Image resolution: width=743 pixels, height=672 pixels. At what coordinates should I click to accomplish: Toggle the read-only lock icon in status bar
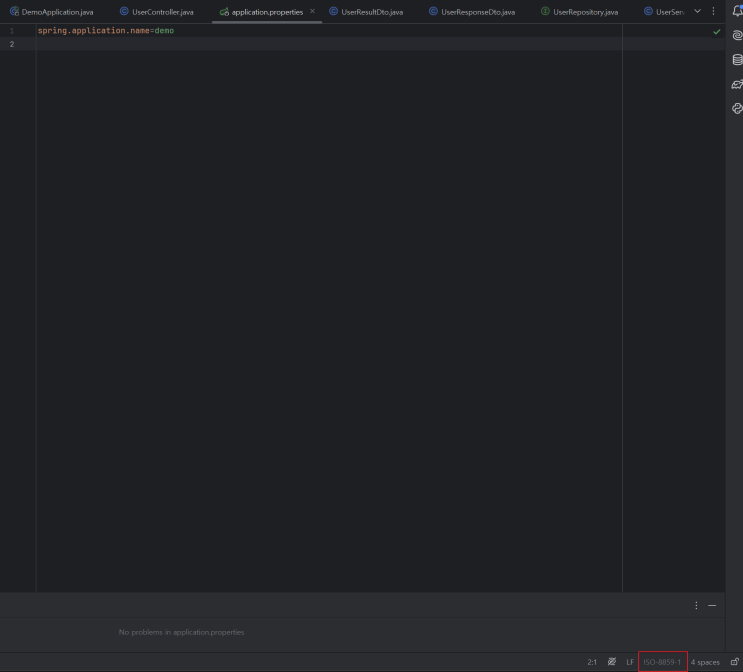(734, 662)
